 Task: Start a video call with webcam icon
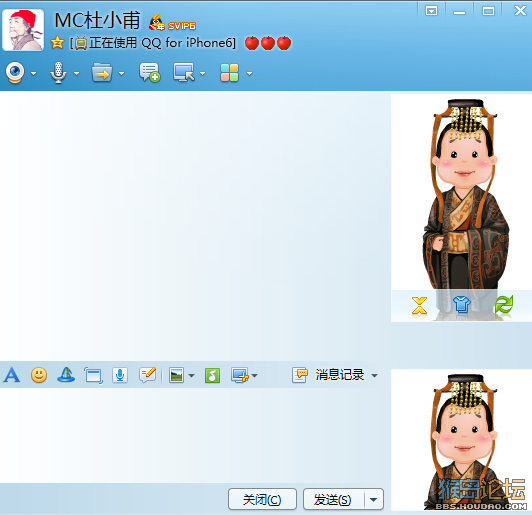(15, 73)
